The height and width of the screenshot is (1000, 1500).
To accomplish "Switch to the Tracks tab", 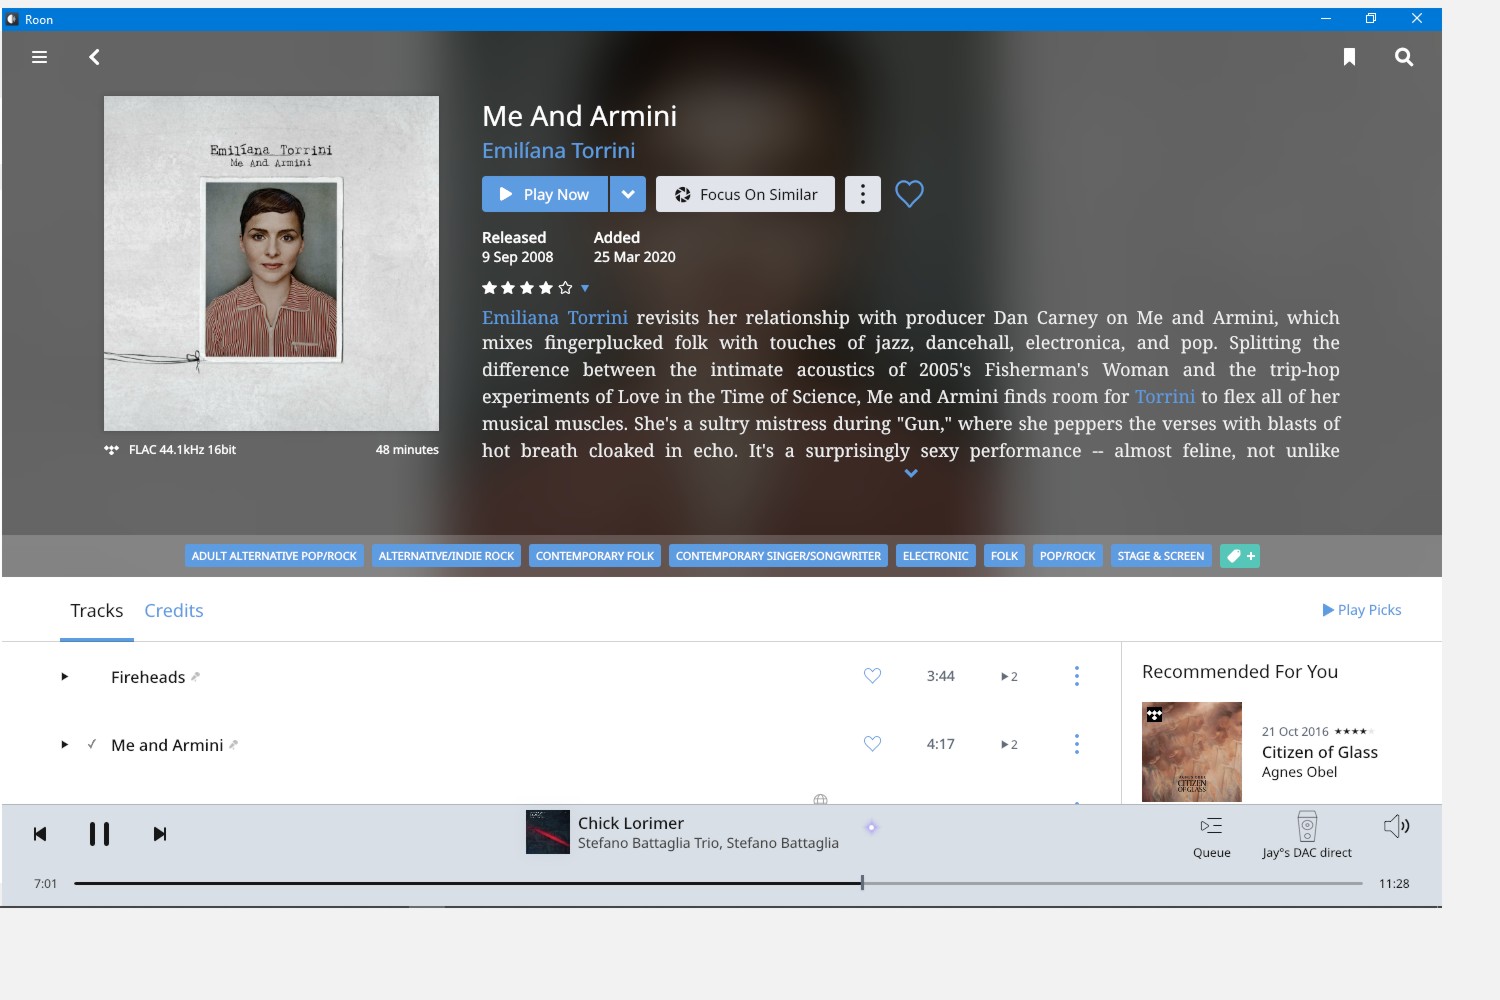I will (x=97, y=611).
